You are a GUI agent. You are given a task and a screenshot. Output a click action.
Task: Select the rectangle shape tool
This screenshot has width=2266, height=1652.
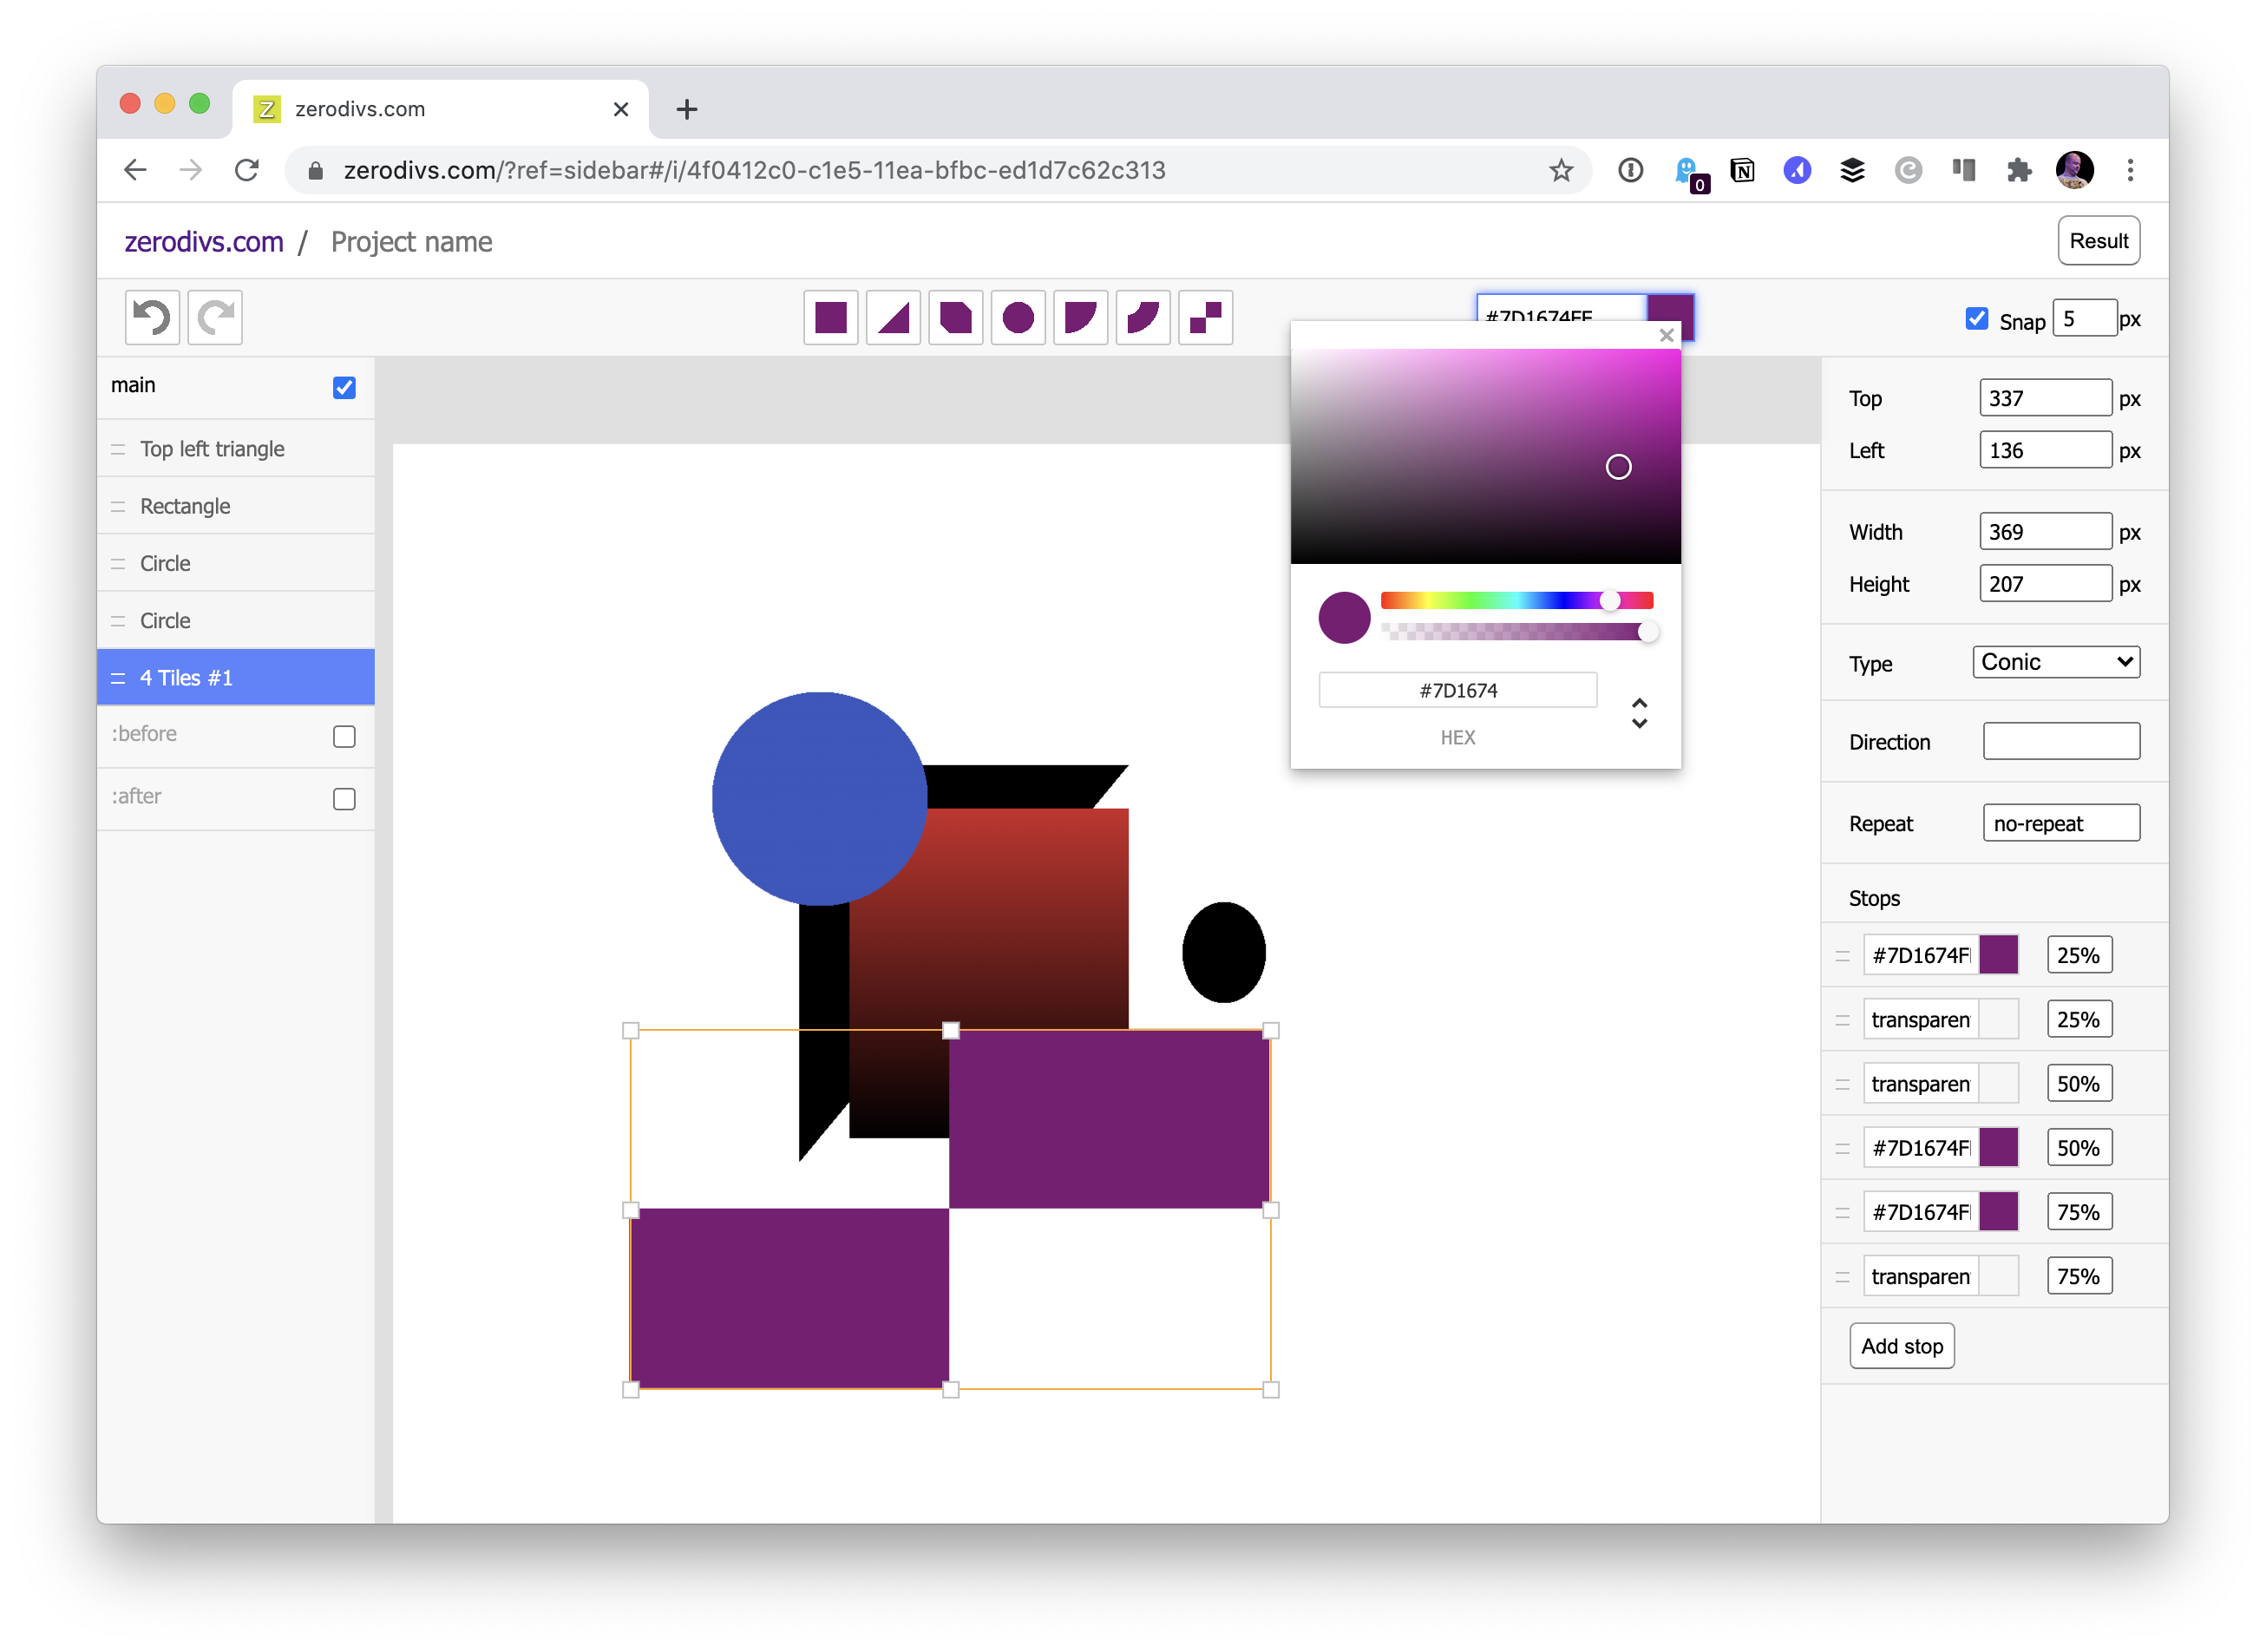coord(831,318)
